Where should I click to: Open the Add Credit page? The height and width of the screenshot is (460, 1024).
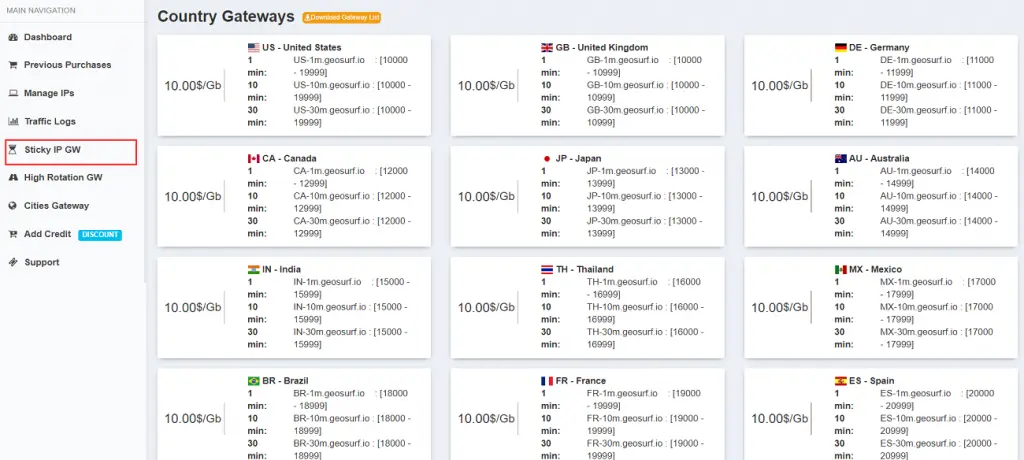coord(48,234)
